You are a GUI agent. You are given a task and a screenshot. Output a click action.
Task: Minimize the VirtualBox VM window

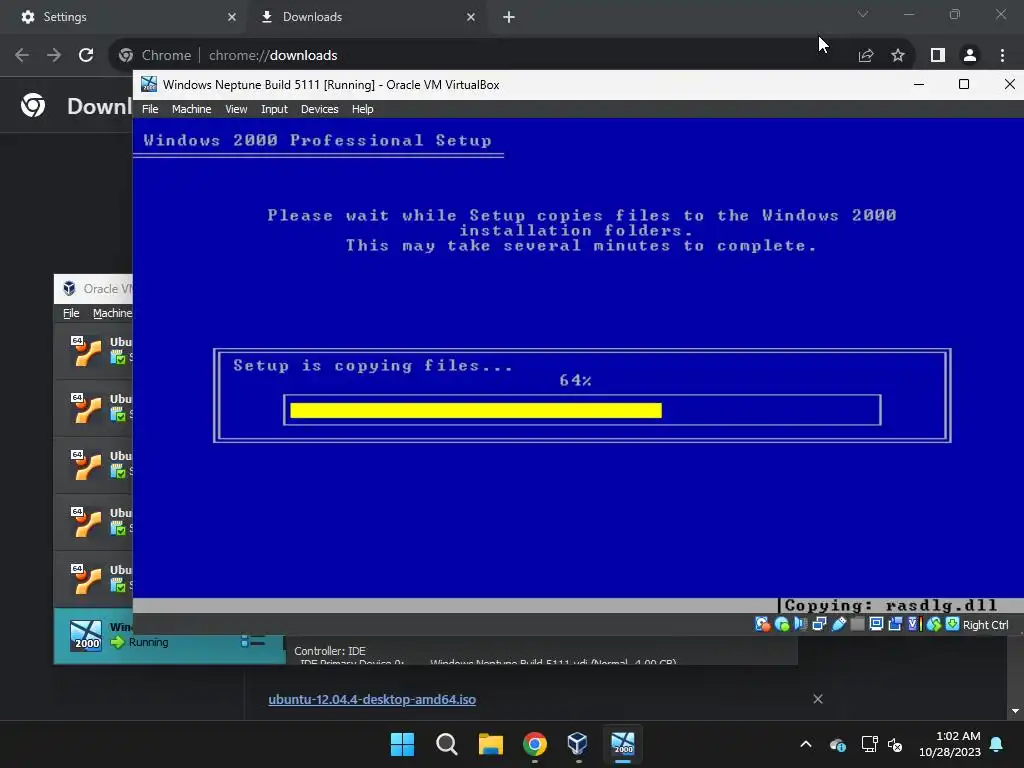pos(919,84)
